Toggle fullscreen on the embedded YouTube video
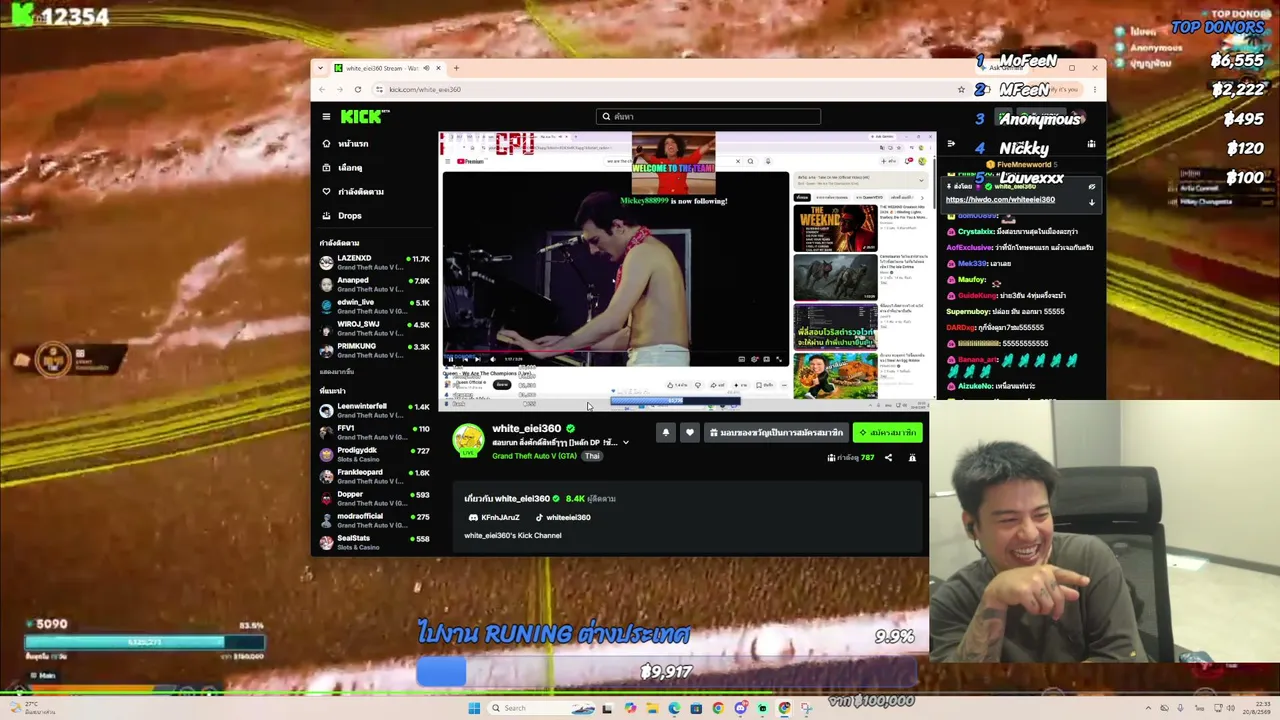 780,359
